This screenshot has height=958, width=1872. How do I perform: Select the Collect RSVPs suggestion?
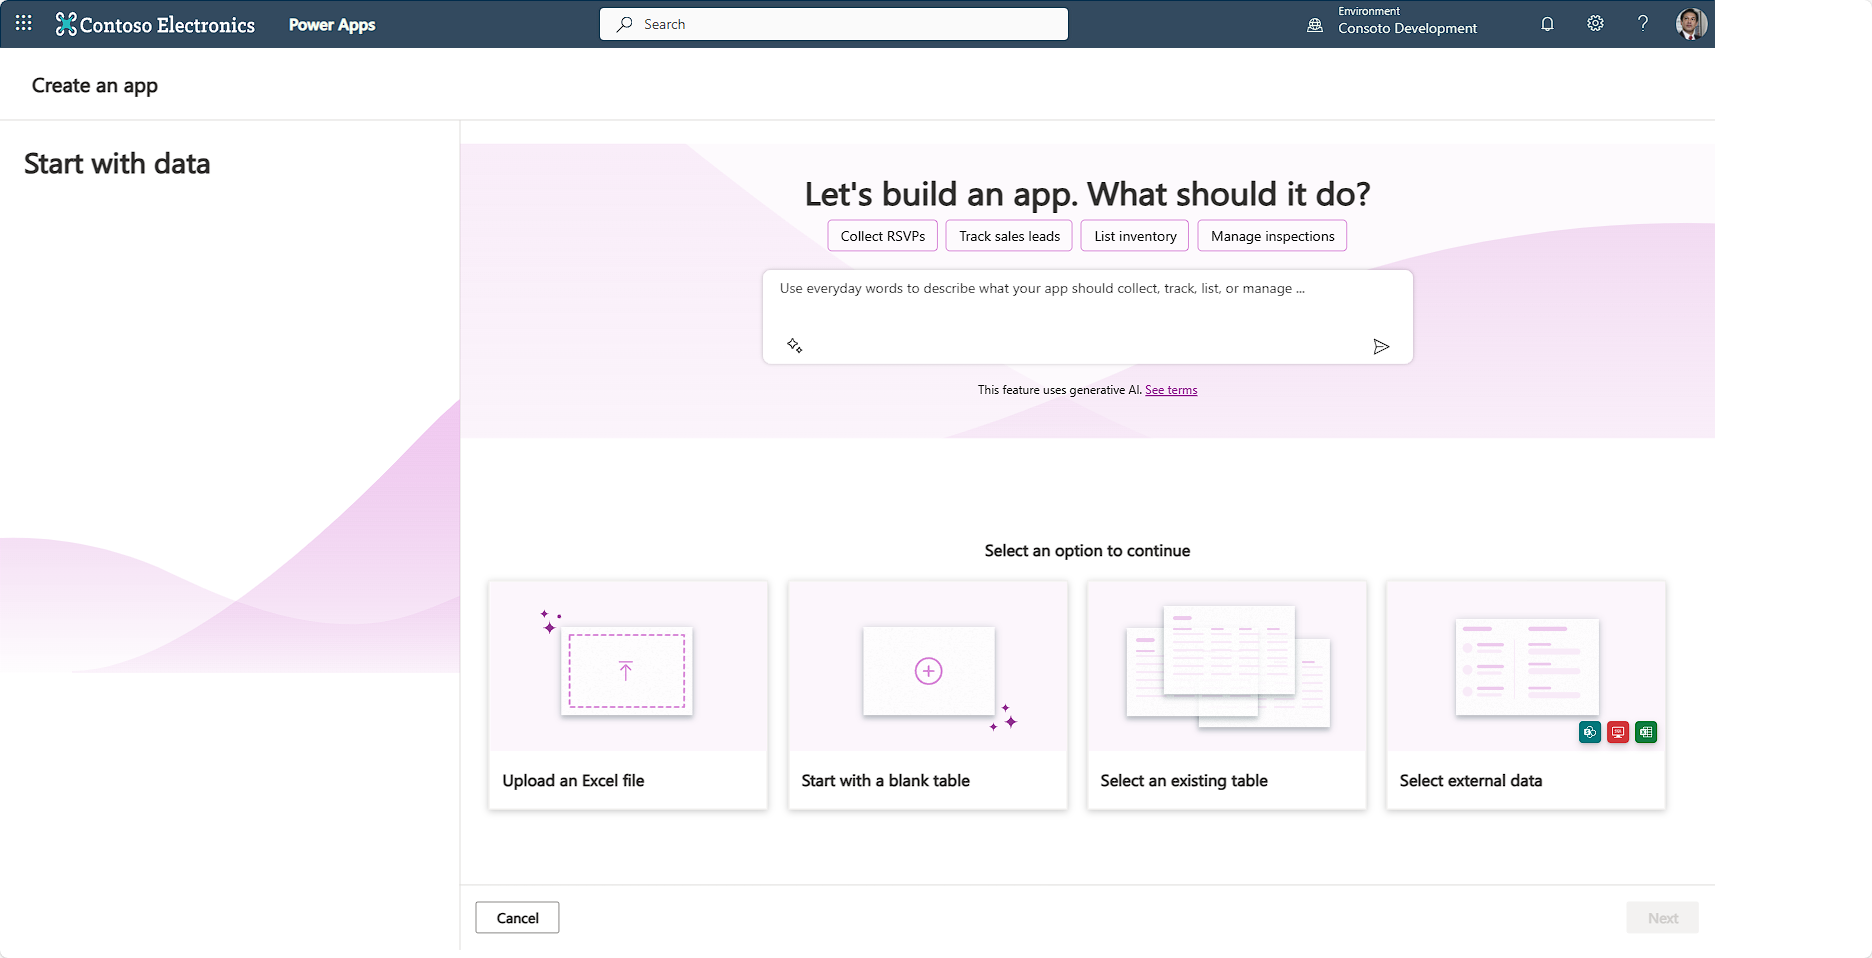[883, 236]
